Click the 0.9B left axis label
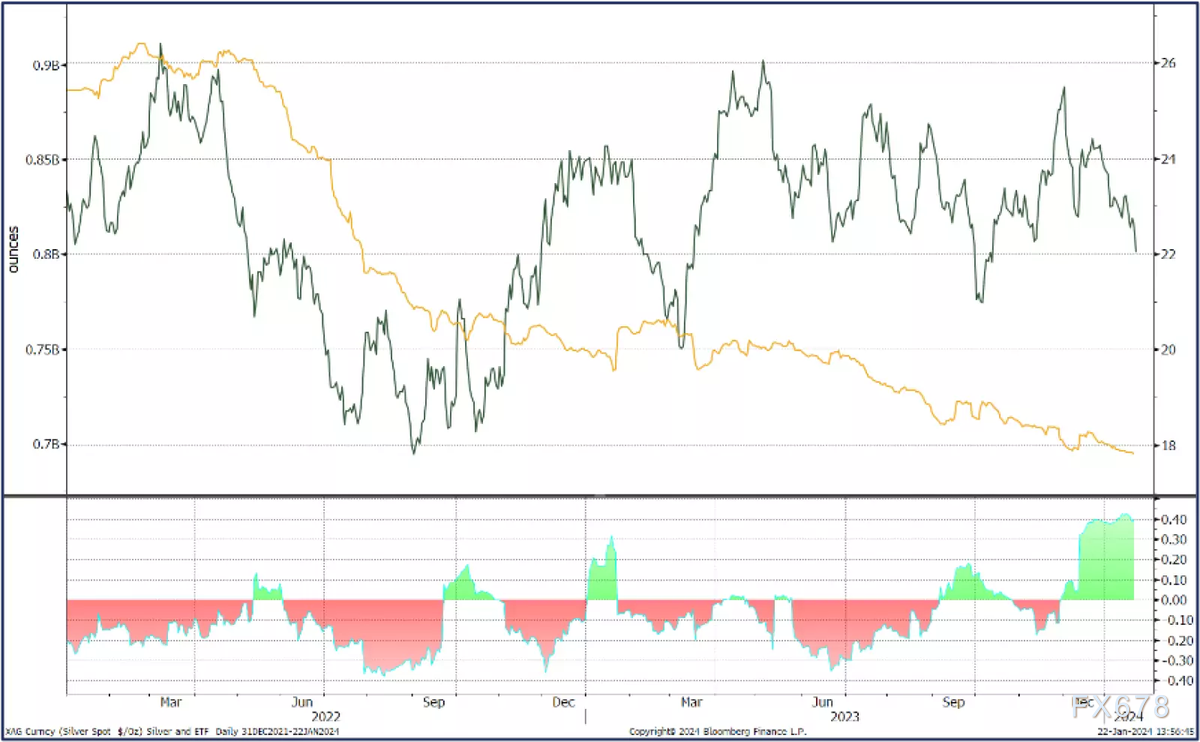 coord(47,65)
